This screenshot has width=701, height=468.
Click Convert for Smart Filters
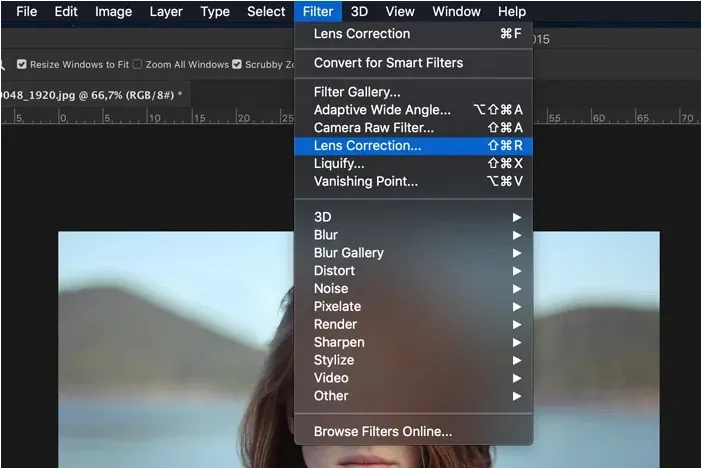[x=388, y=62]
